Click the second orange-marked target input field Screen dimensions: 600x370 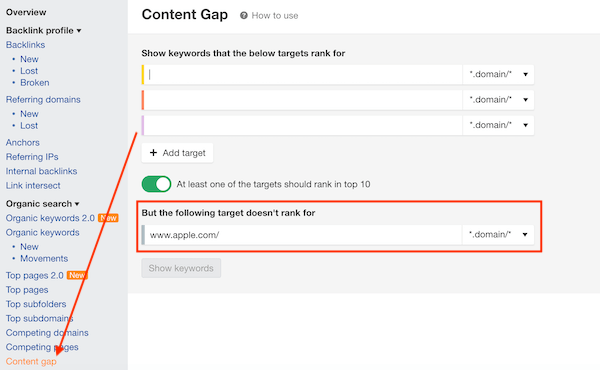coord(302,100)
